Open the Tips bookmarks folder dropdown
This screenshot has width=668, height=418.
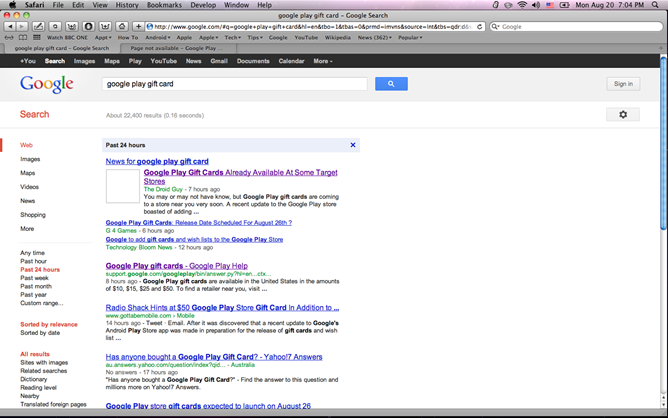(255, 37)
